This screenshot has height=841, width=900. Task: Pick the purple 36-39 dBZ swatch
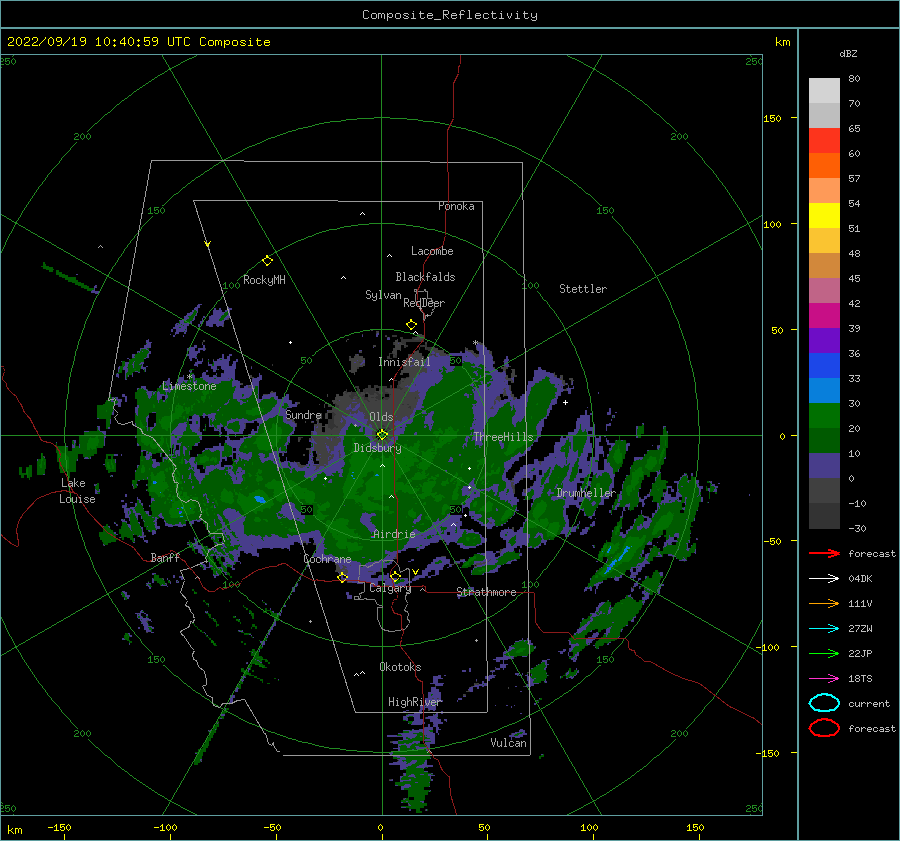point(824,341)
